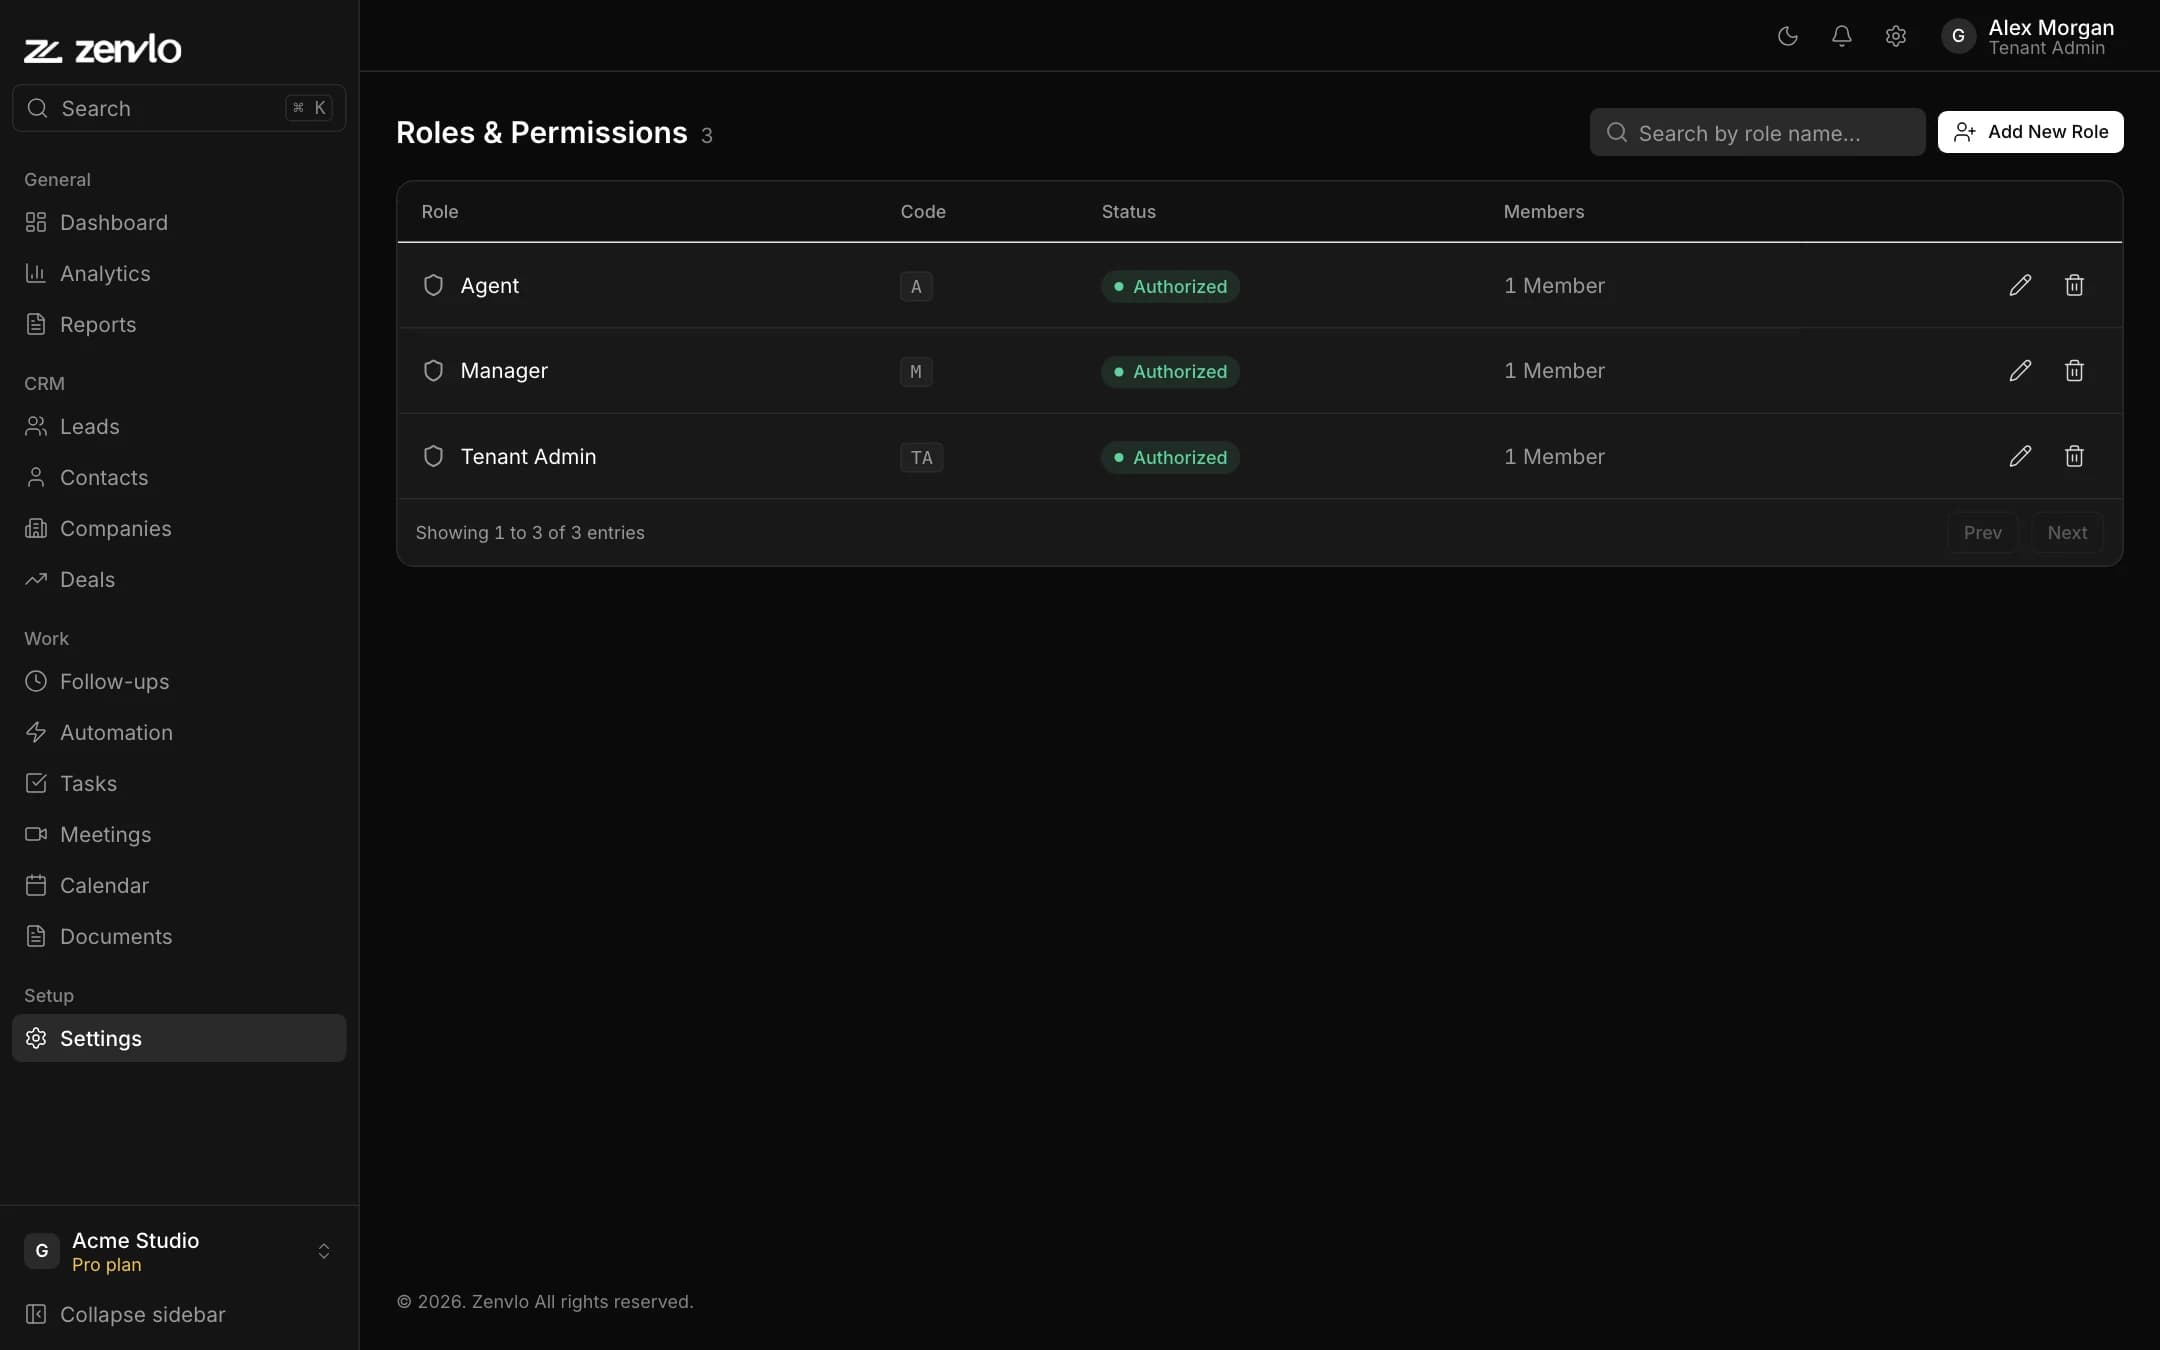Click Status column header
This screenshot has height=1350, width=2160.
[x=1128, y=212]
